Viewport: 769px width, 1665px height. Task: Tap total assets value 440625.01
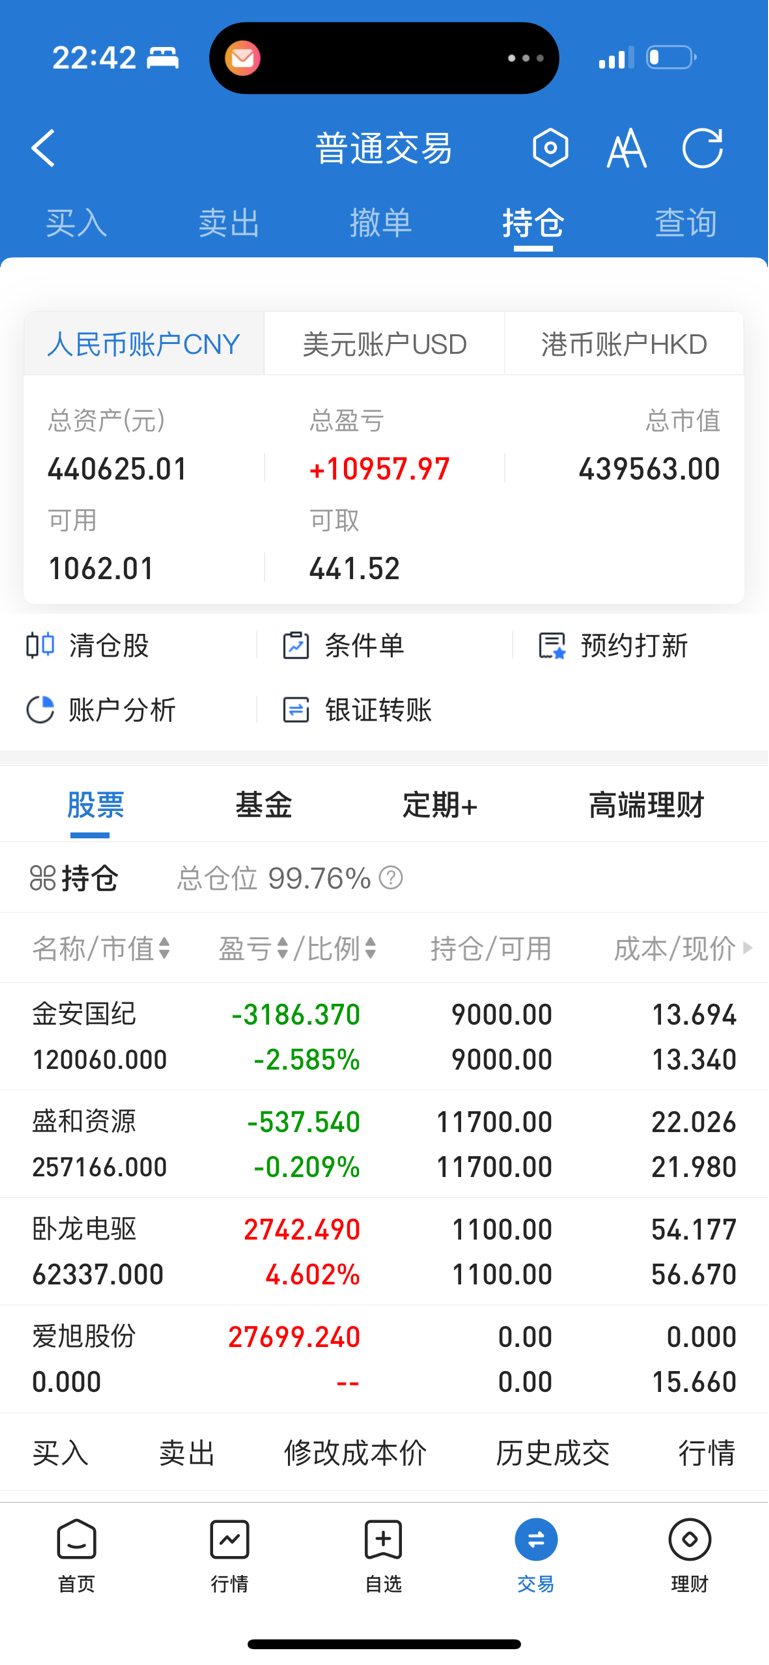(x=118, y=469)
